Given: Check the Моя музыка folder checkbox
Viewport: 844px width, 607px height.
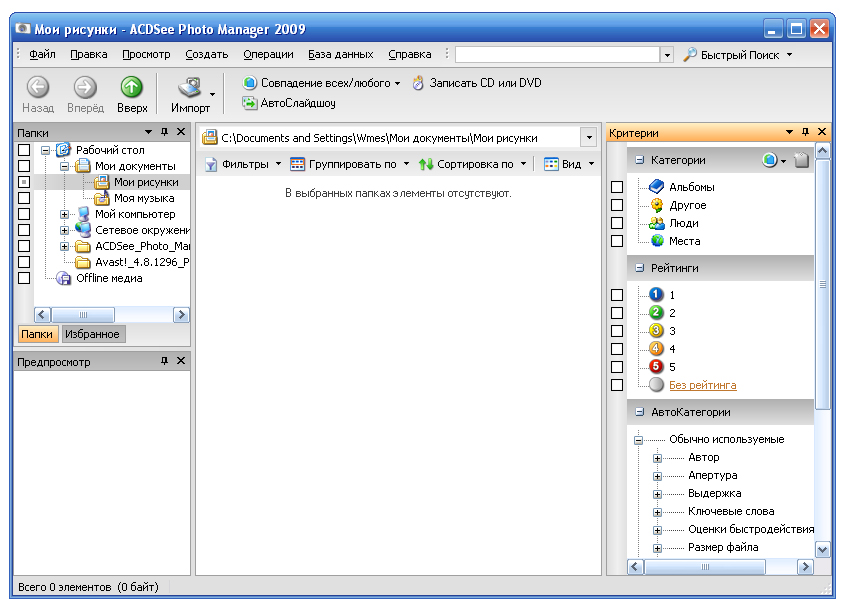Looking at the screenshot, I should point(24,198).
